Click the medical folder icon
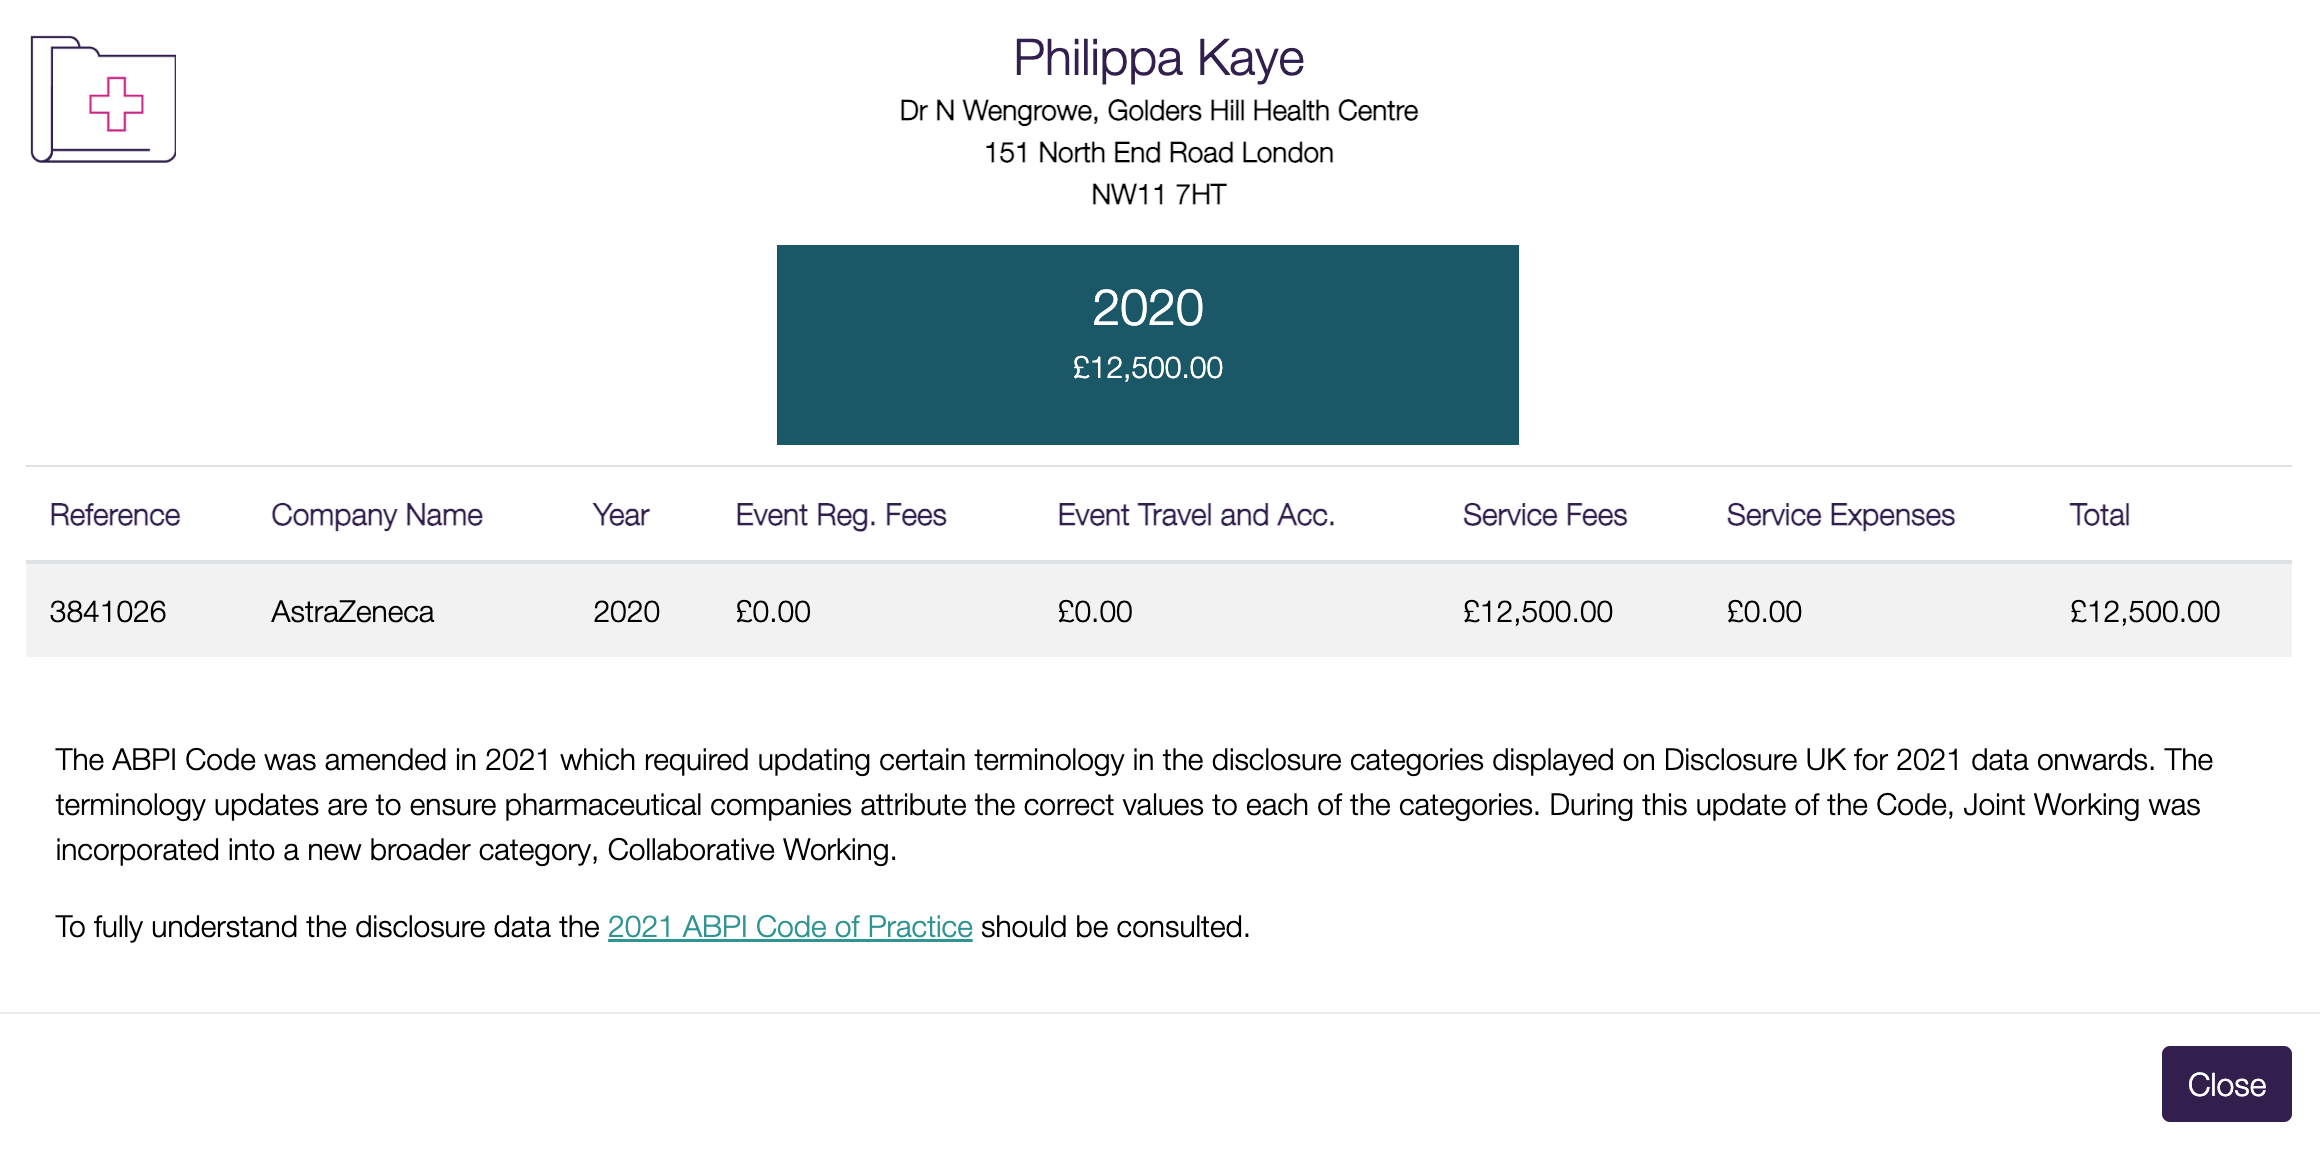The image size is (2320, 1150). [103, 99]
